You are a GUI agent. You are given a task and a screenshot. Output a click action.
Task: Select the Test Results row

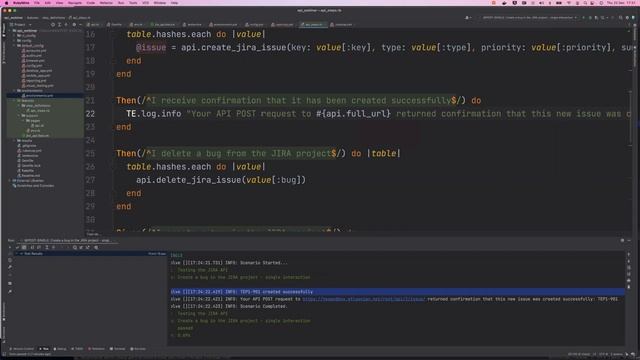[x=90, y=253]
